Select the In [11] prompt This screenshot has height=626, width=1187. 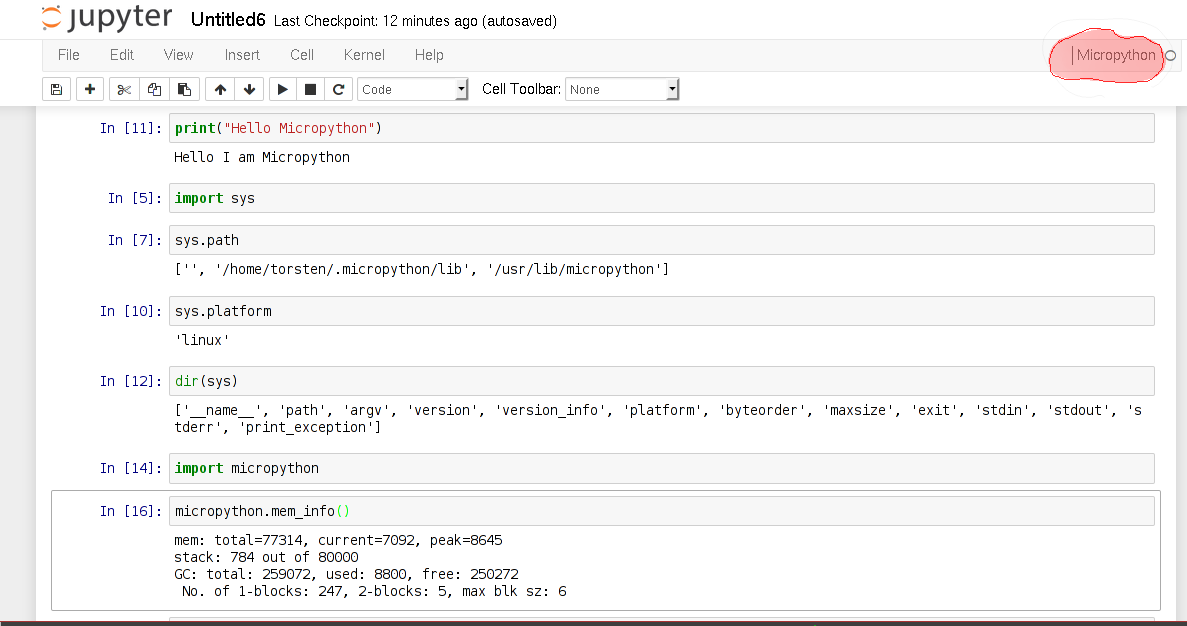[131, 128]
